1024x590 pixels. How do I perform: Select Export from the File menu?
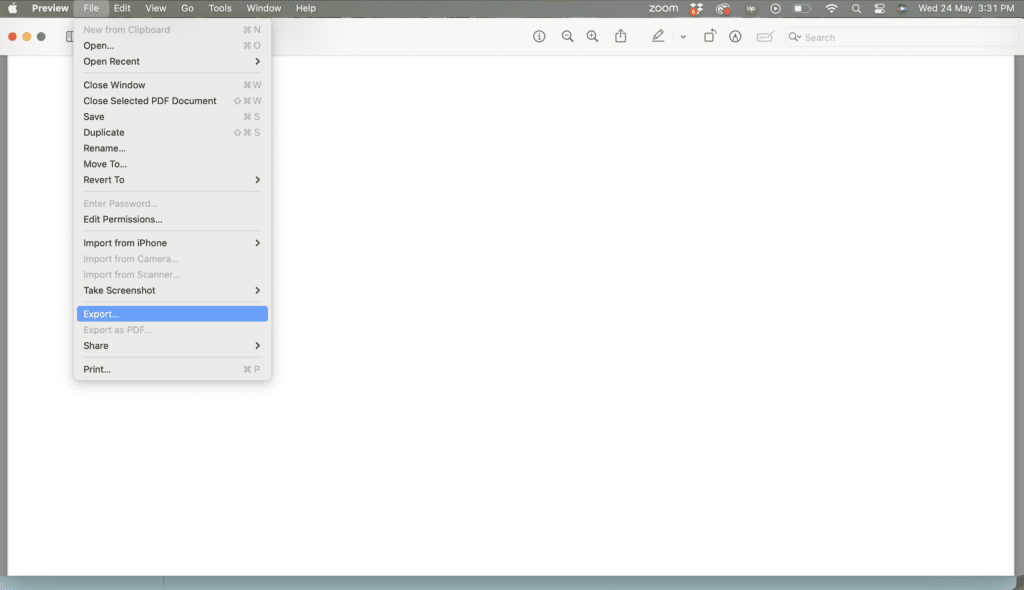coord(101,313)
